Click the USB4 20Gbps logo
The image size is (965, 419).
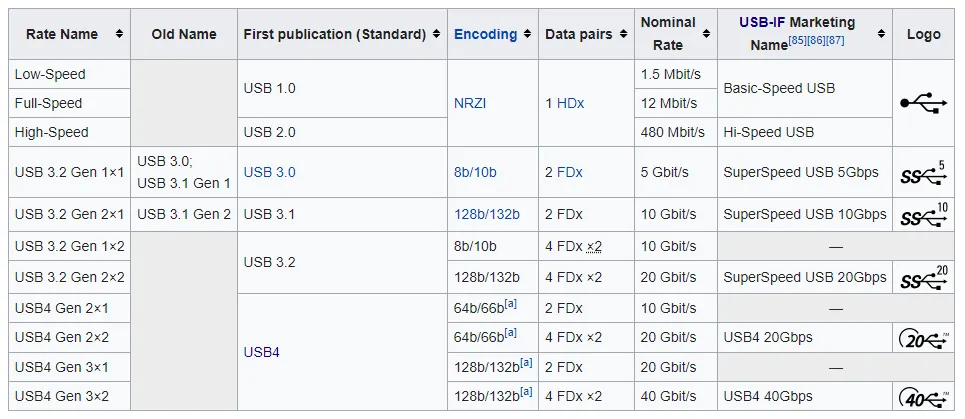[x=923, y=339]
